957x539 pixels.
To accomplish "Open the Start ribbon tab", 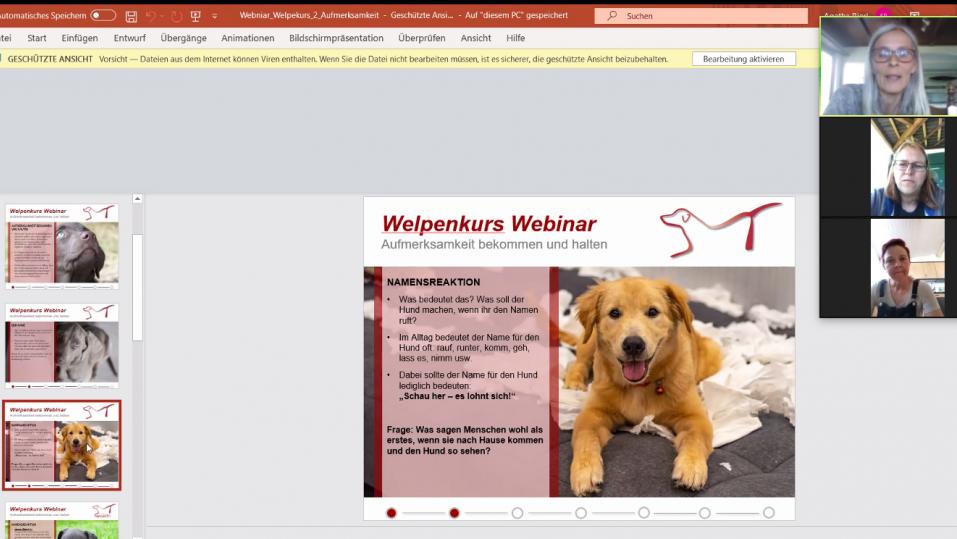I will pyautogui.click(x=37, y=38).
